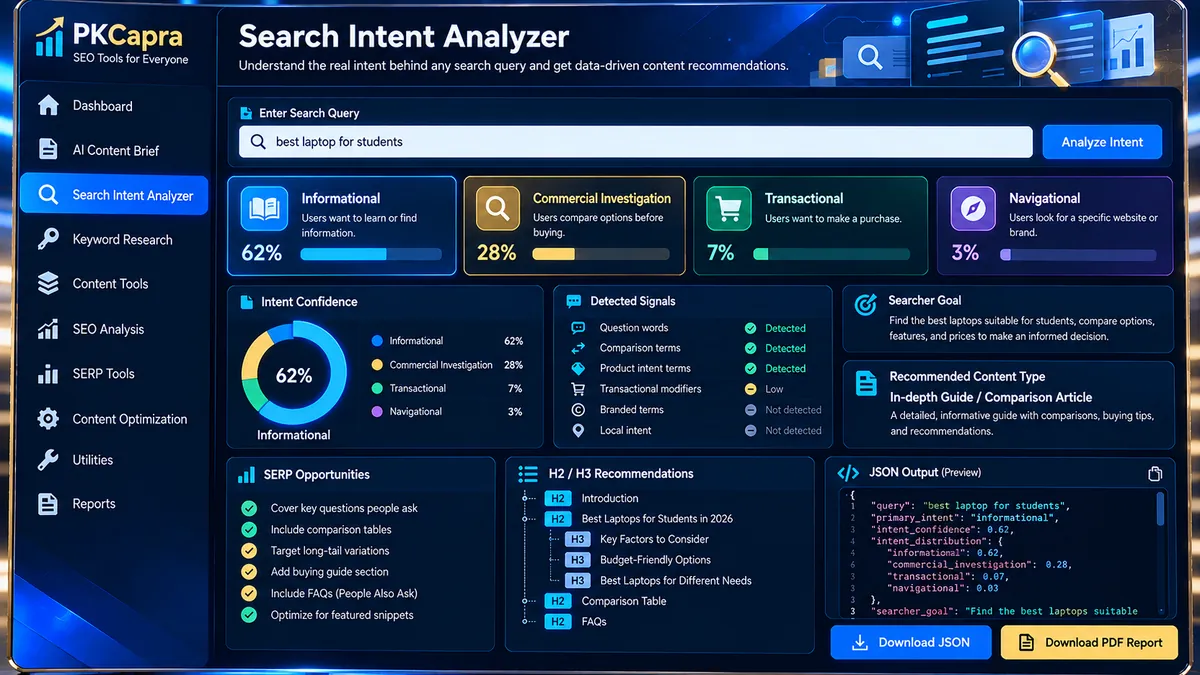Click the search query input field
The height and width of the screenshot is (675, 1200).
(636, 142)
